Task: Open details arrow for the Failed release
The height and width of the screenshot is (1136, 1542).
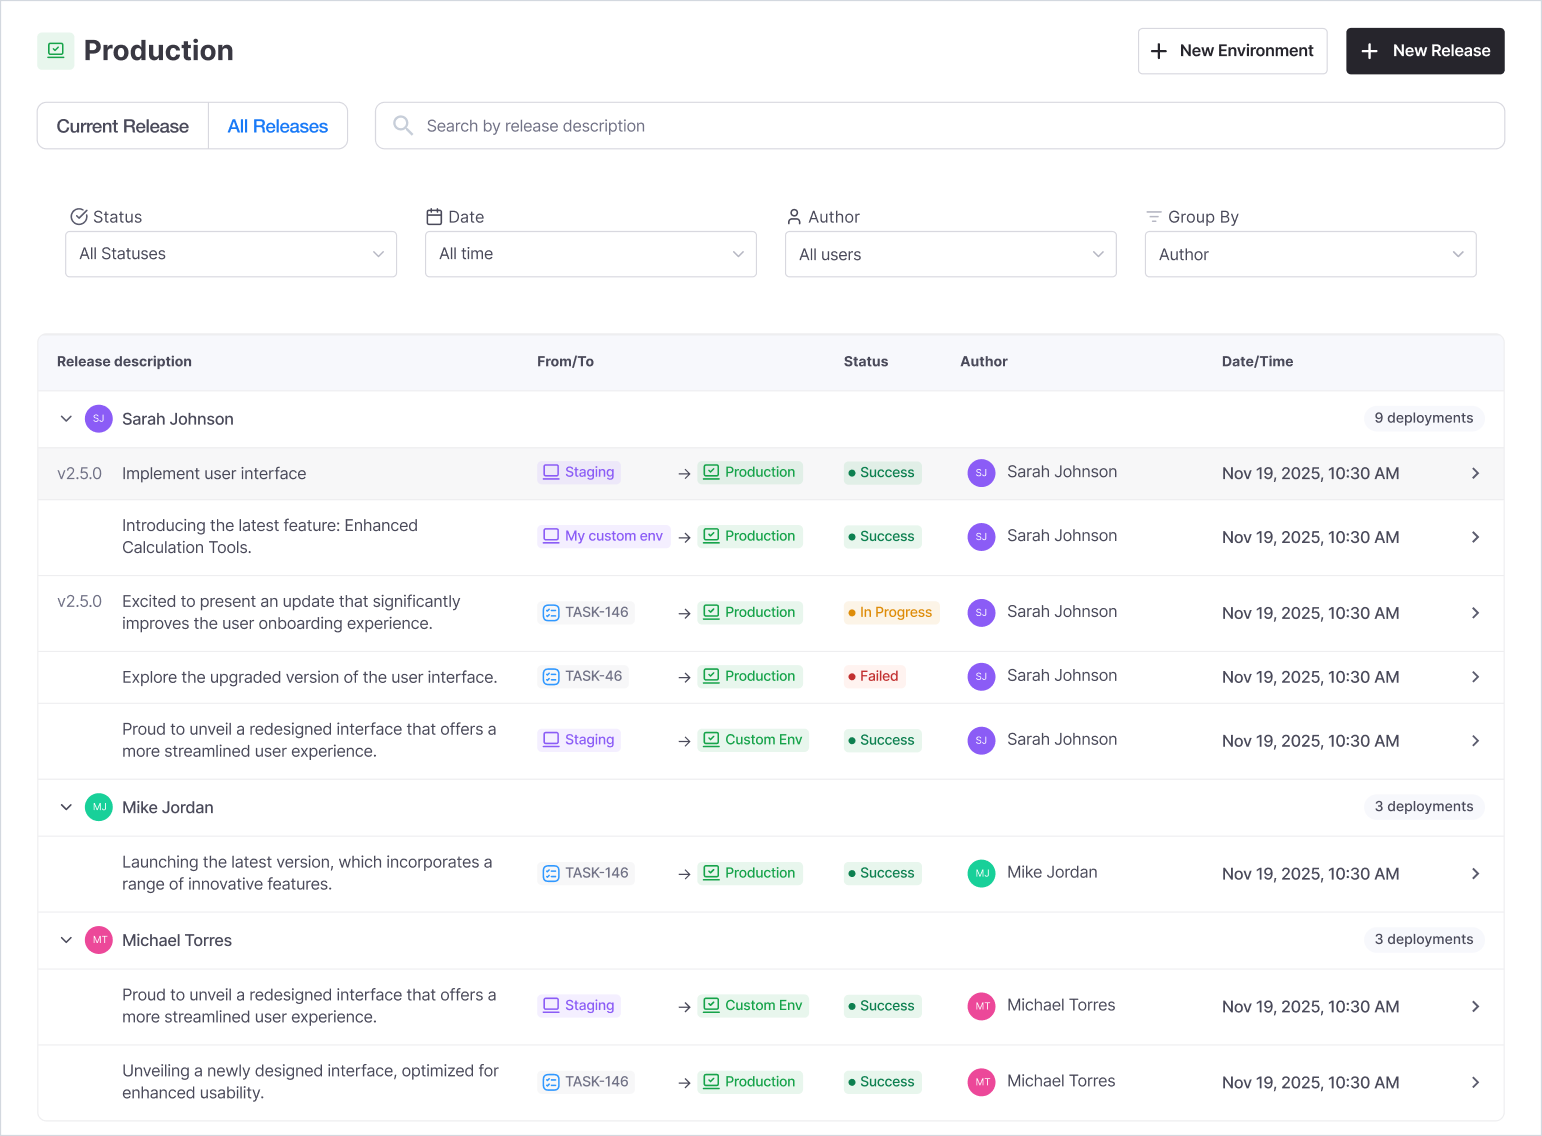Action: pyautogui.click(x=1475, y=677)
